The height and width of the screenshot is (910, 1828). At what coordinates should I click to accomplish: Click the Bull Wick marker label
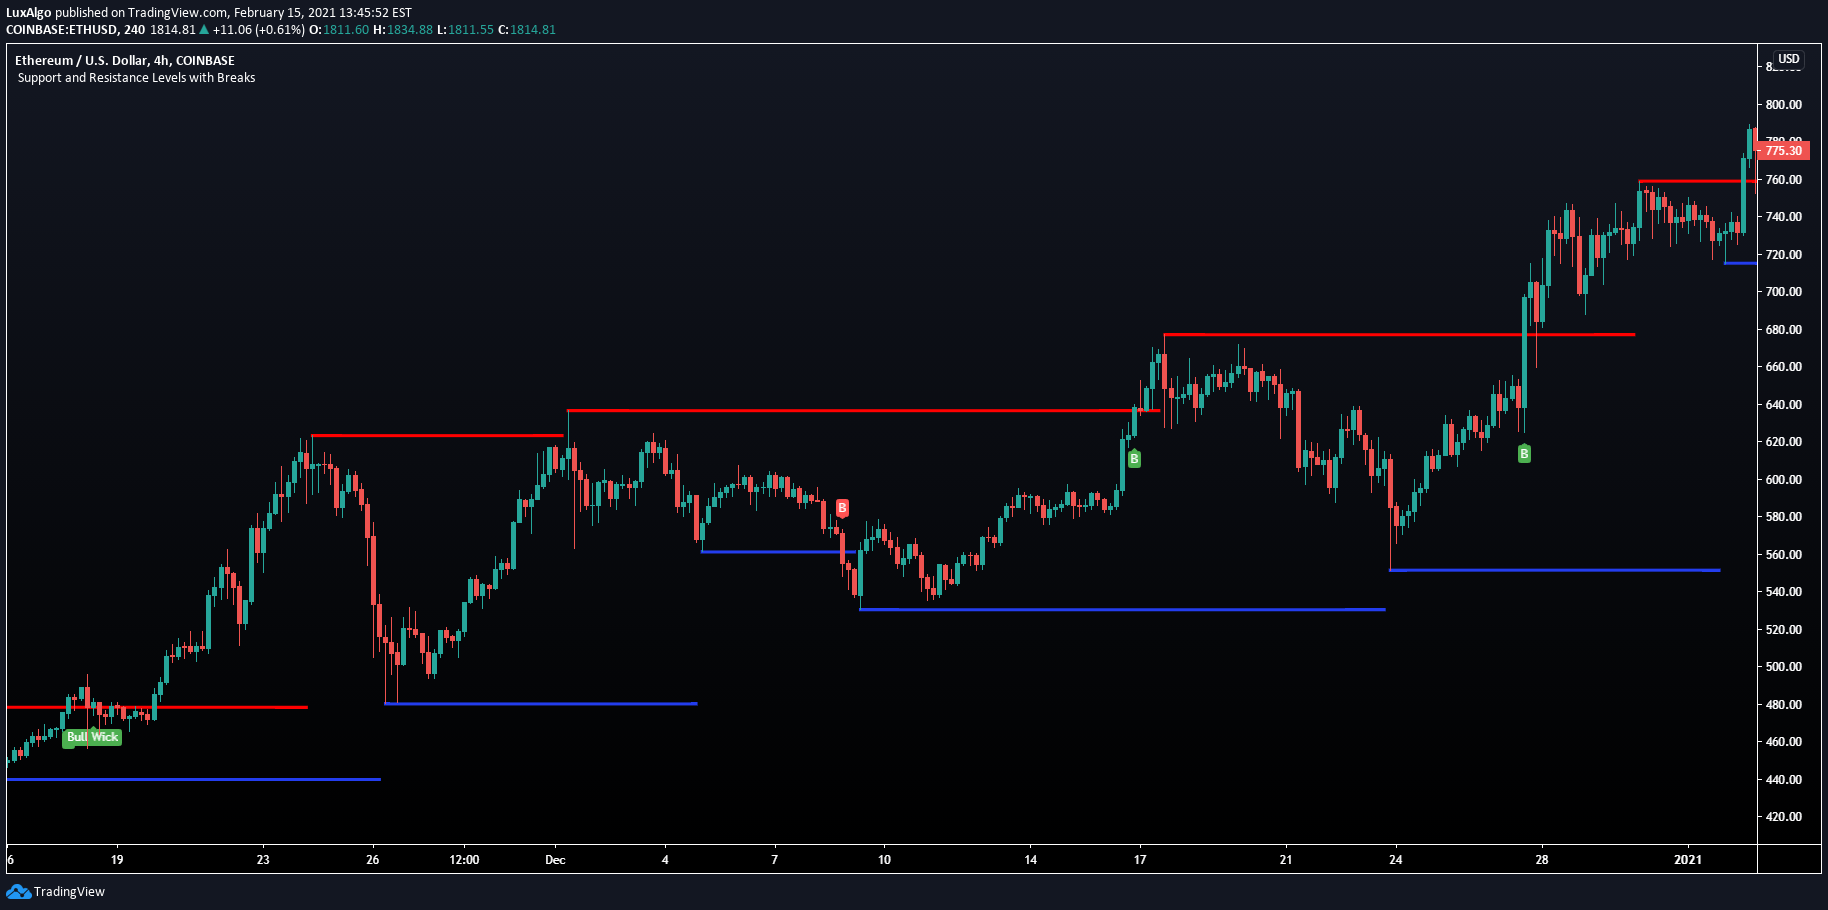[91, 737]
